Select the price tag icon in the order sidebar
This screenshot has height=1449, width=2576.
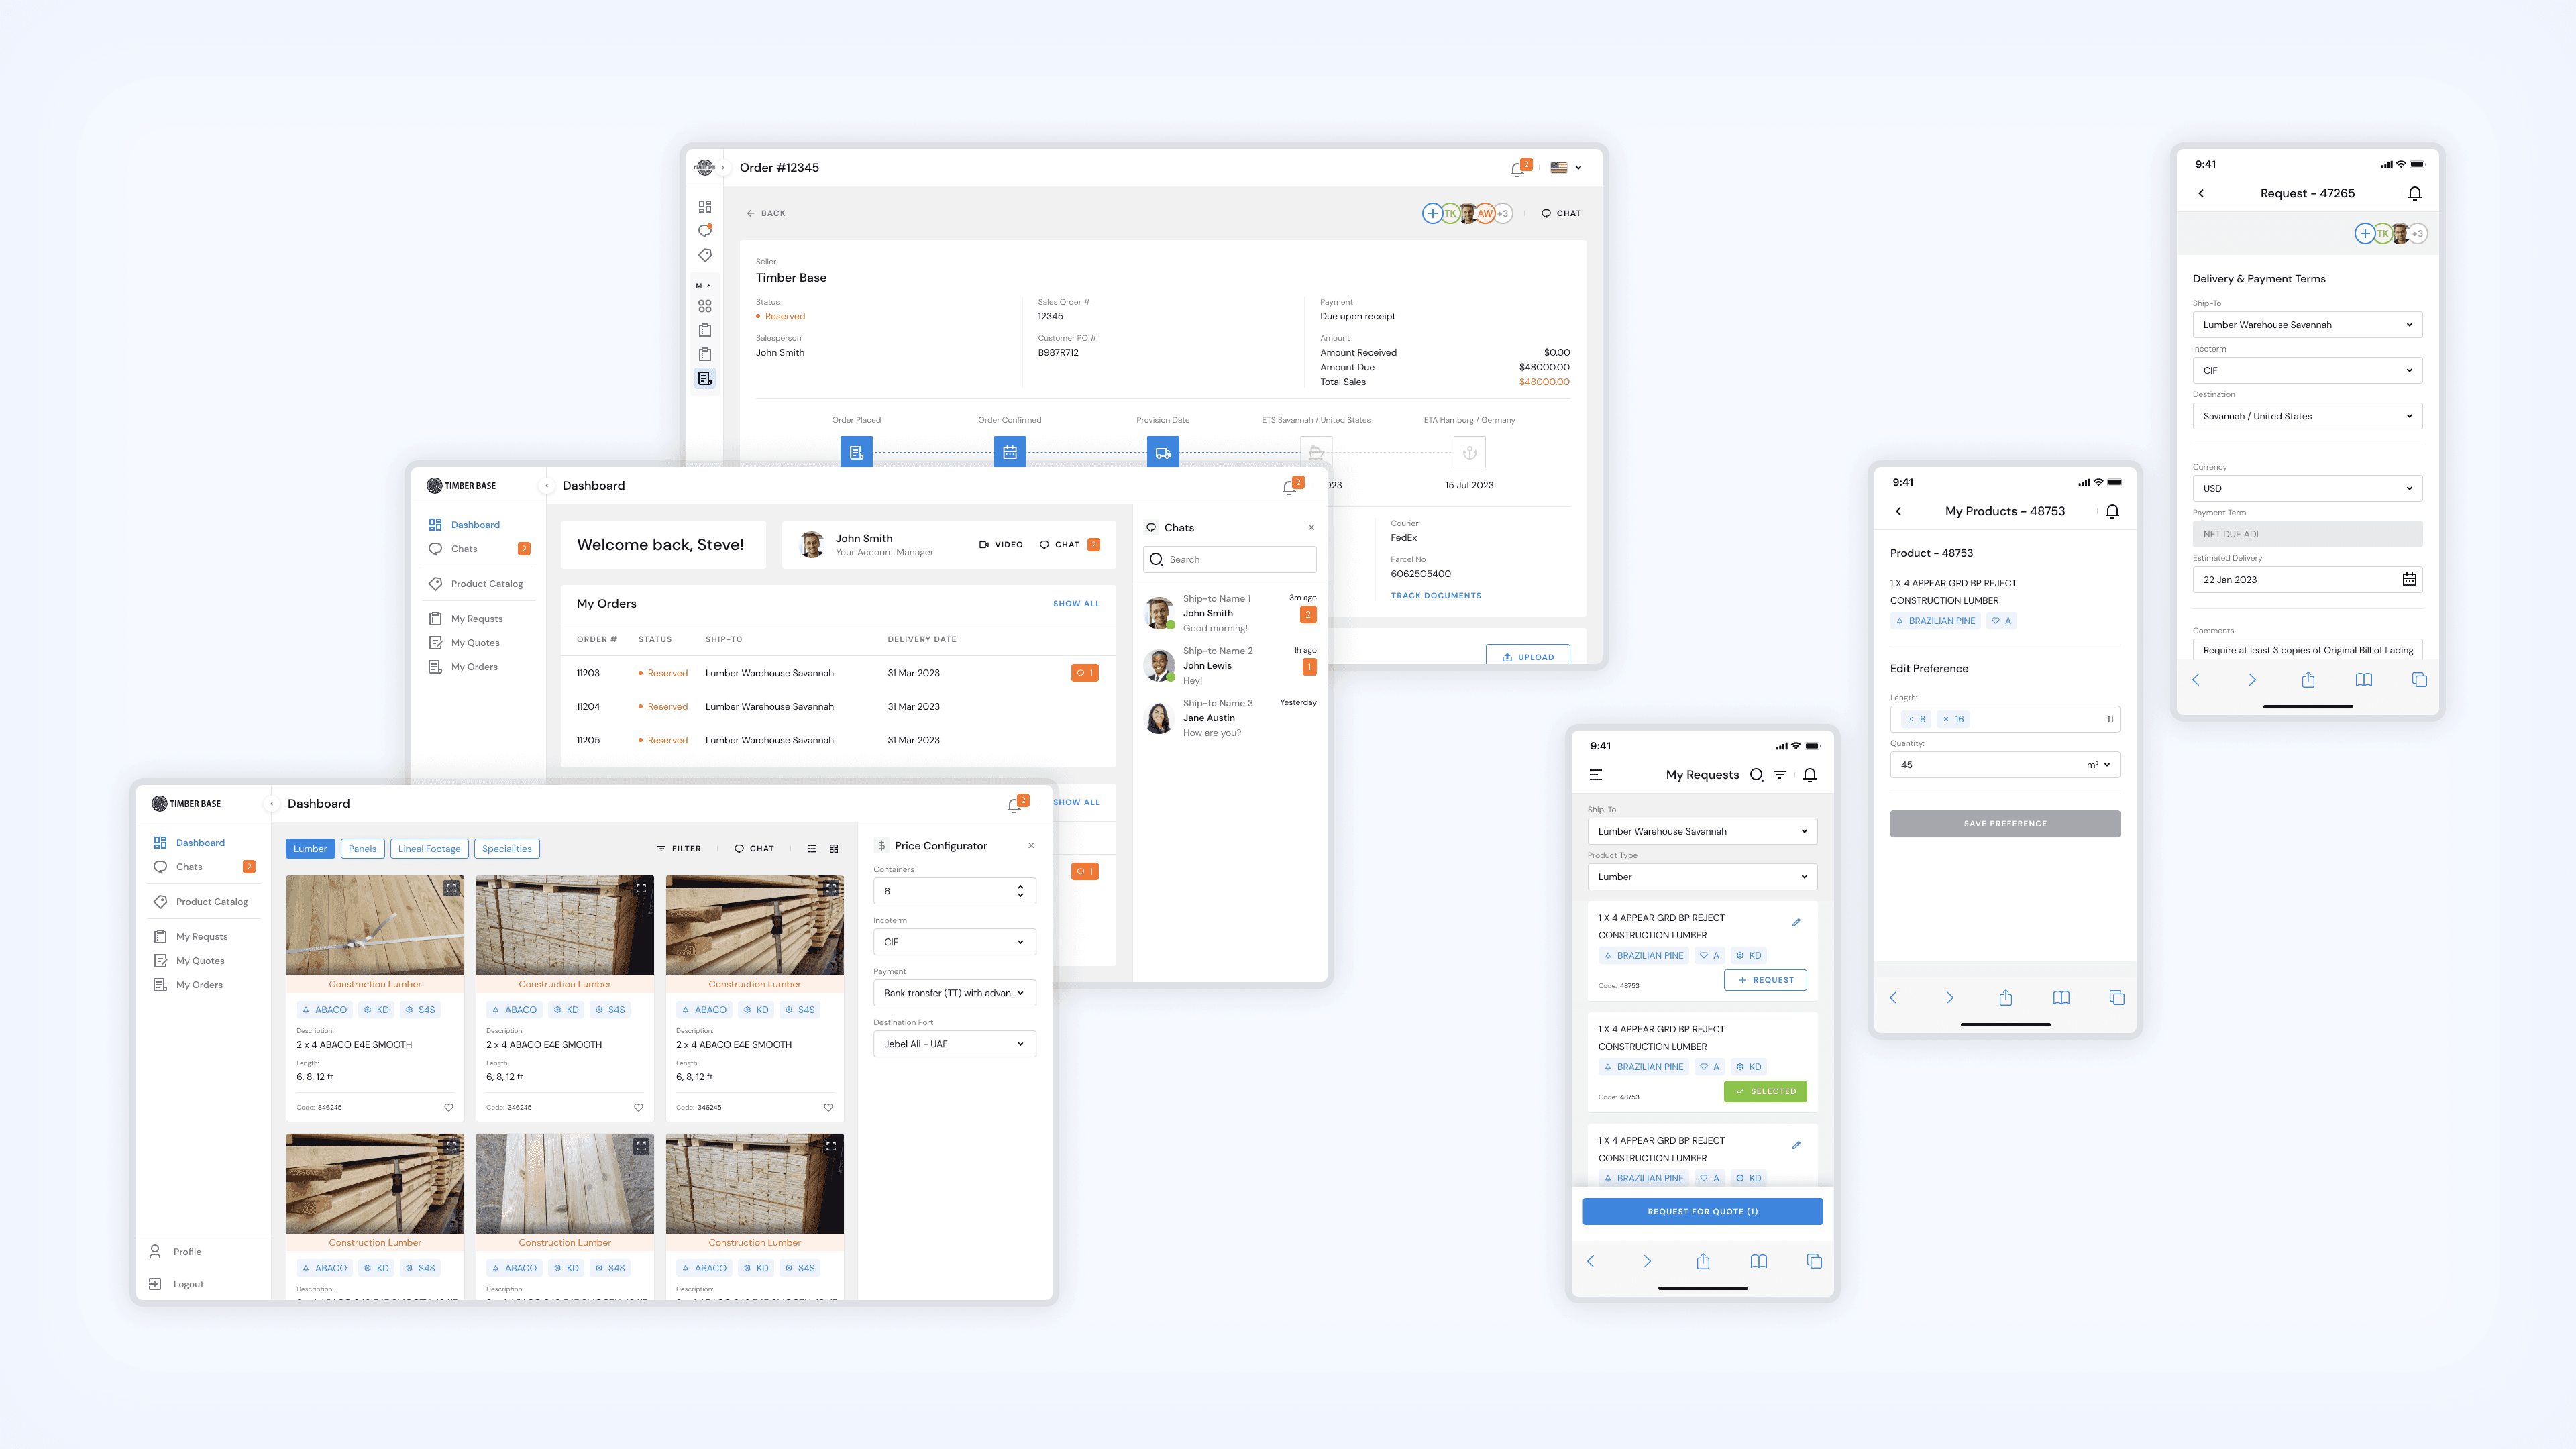tap(705, 255)
